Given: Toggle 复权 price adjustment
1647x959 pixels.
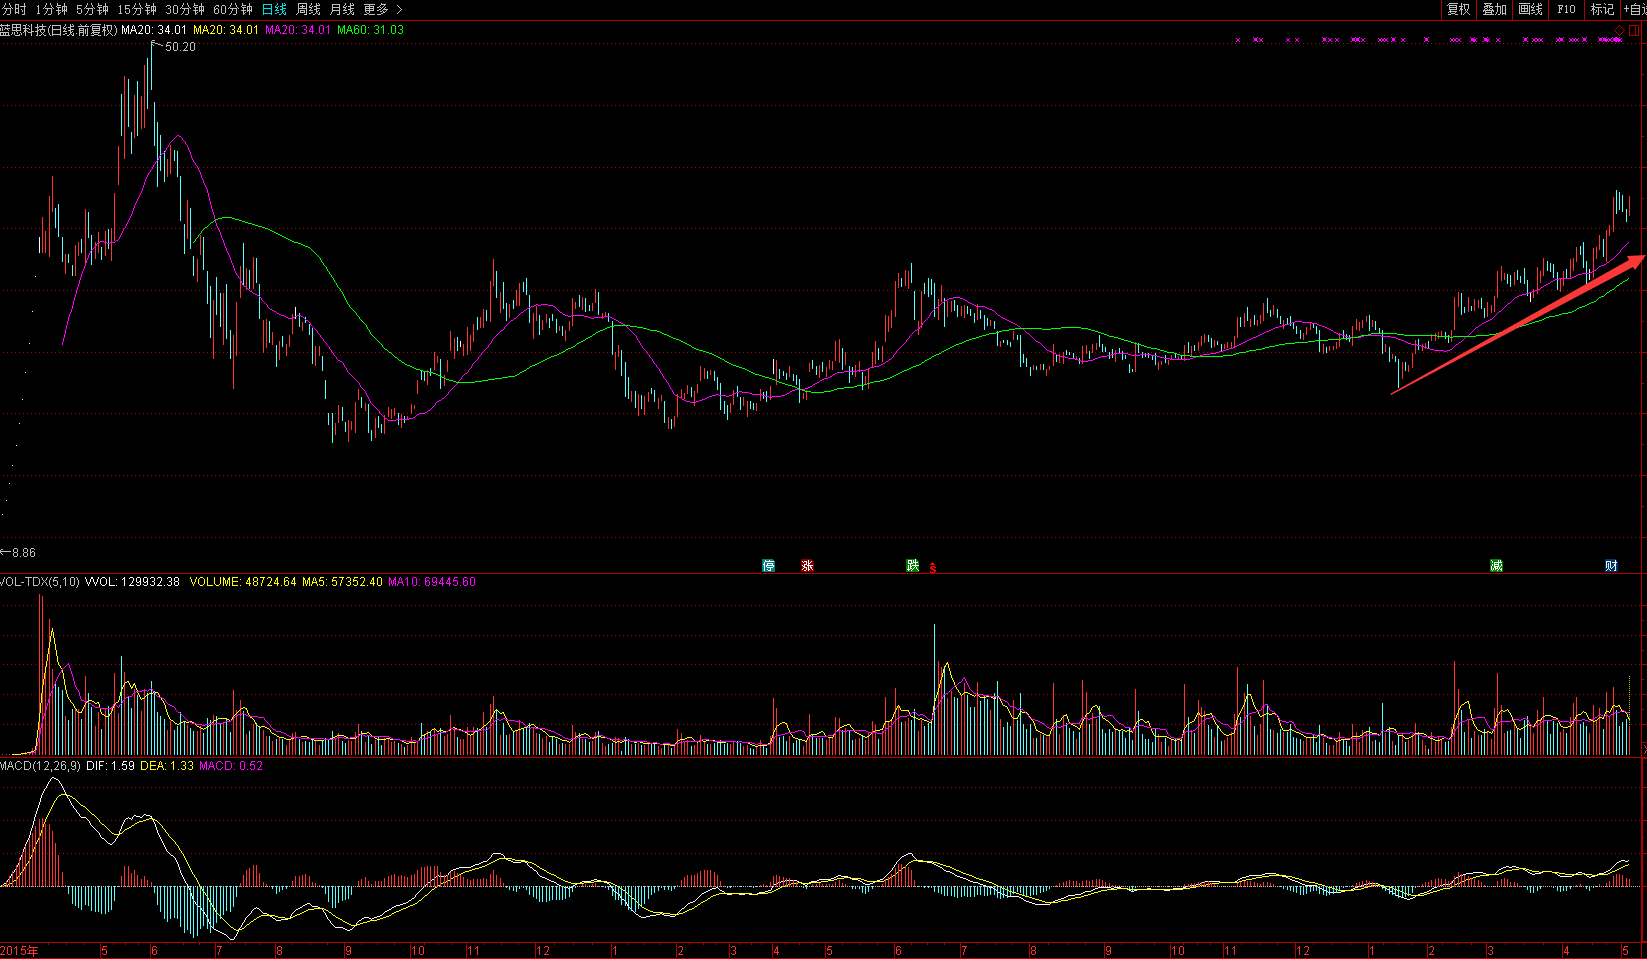Looking at the screenshot, I should (x=1458, y=9).
